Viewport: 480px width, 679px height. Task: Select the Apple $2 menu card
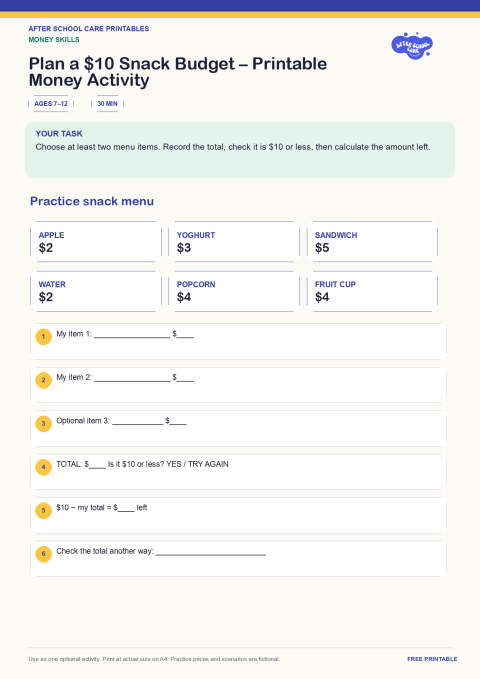pos(96,242)
